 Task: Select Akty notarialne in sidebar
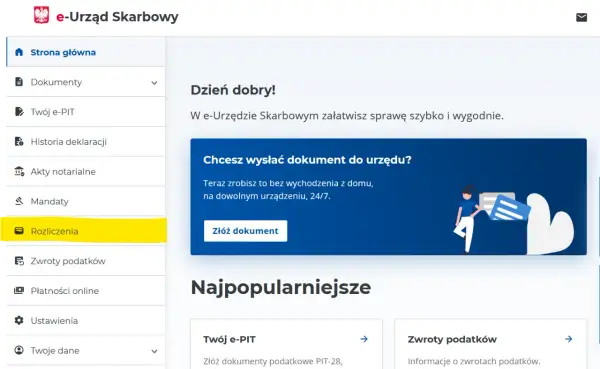(86, 171)
